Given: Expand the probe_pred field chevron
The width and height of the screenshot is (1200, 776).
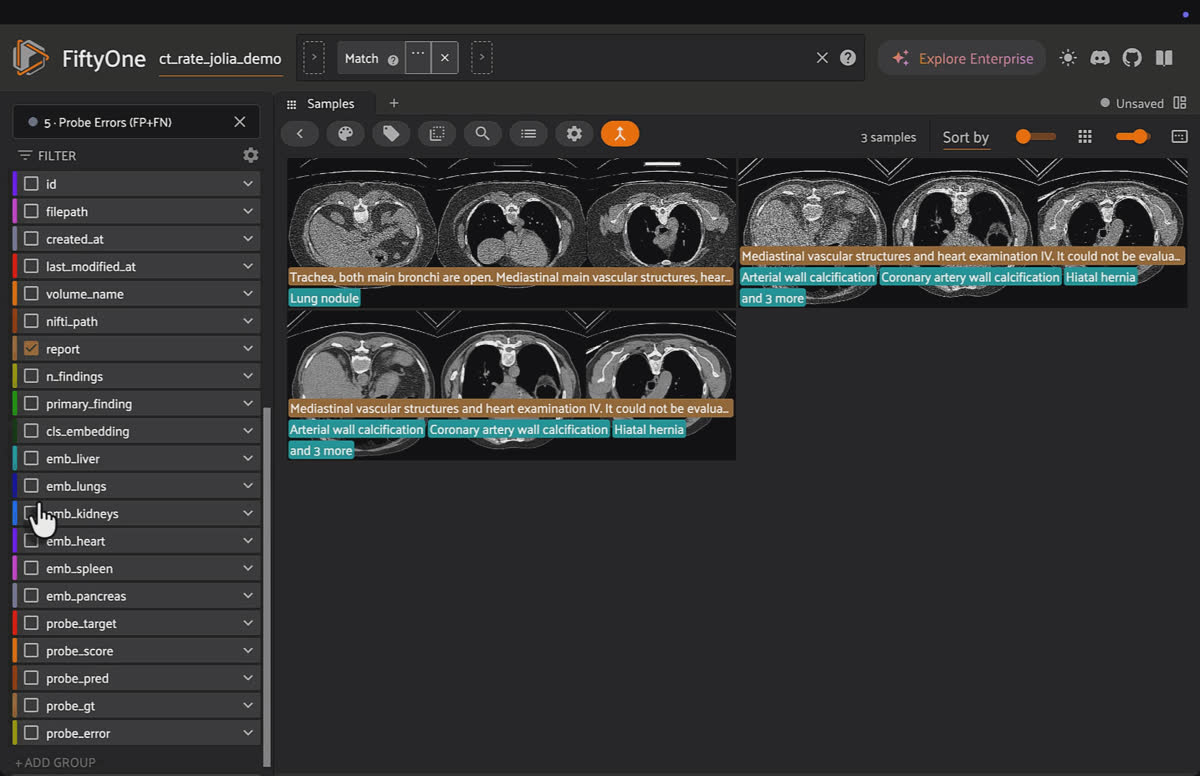Looking at the screenshot, I should click(x=248, y=678).
